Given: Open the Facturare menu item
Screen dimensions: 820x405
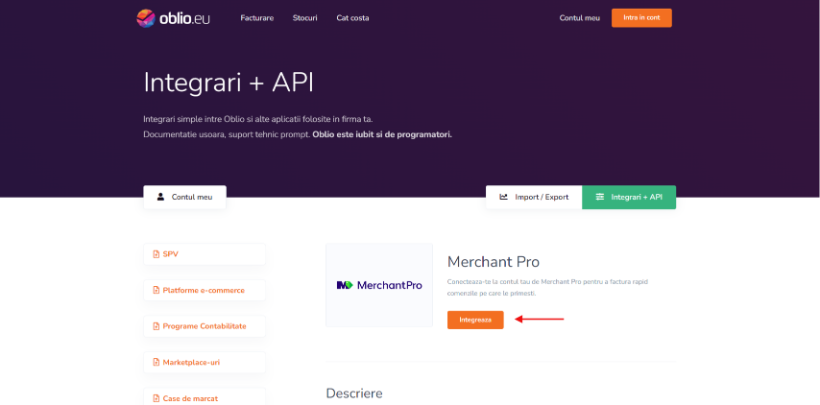Looking at the screenshot, I should pos(257,18).
